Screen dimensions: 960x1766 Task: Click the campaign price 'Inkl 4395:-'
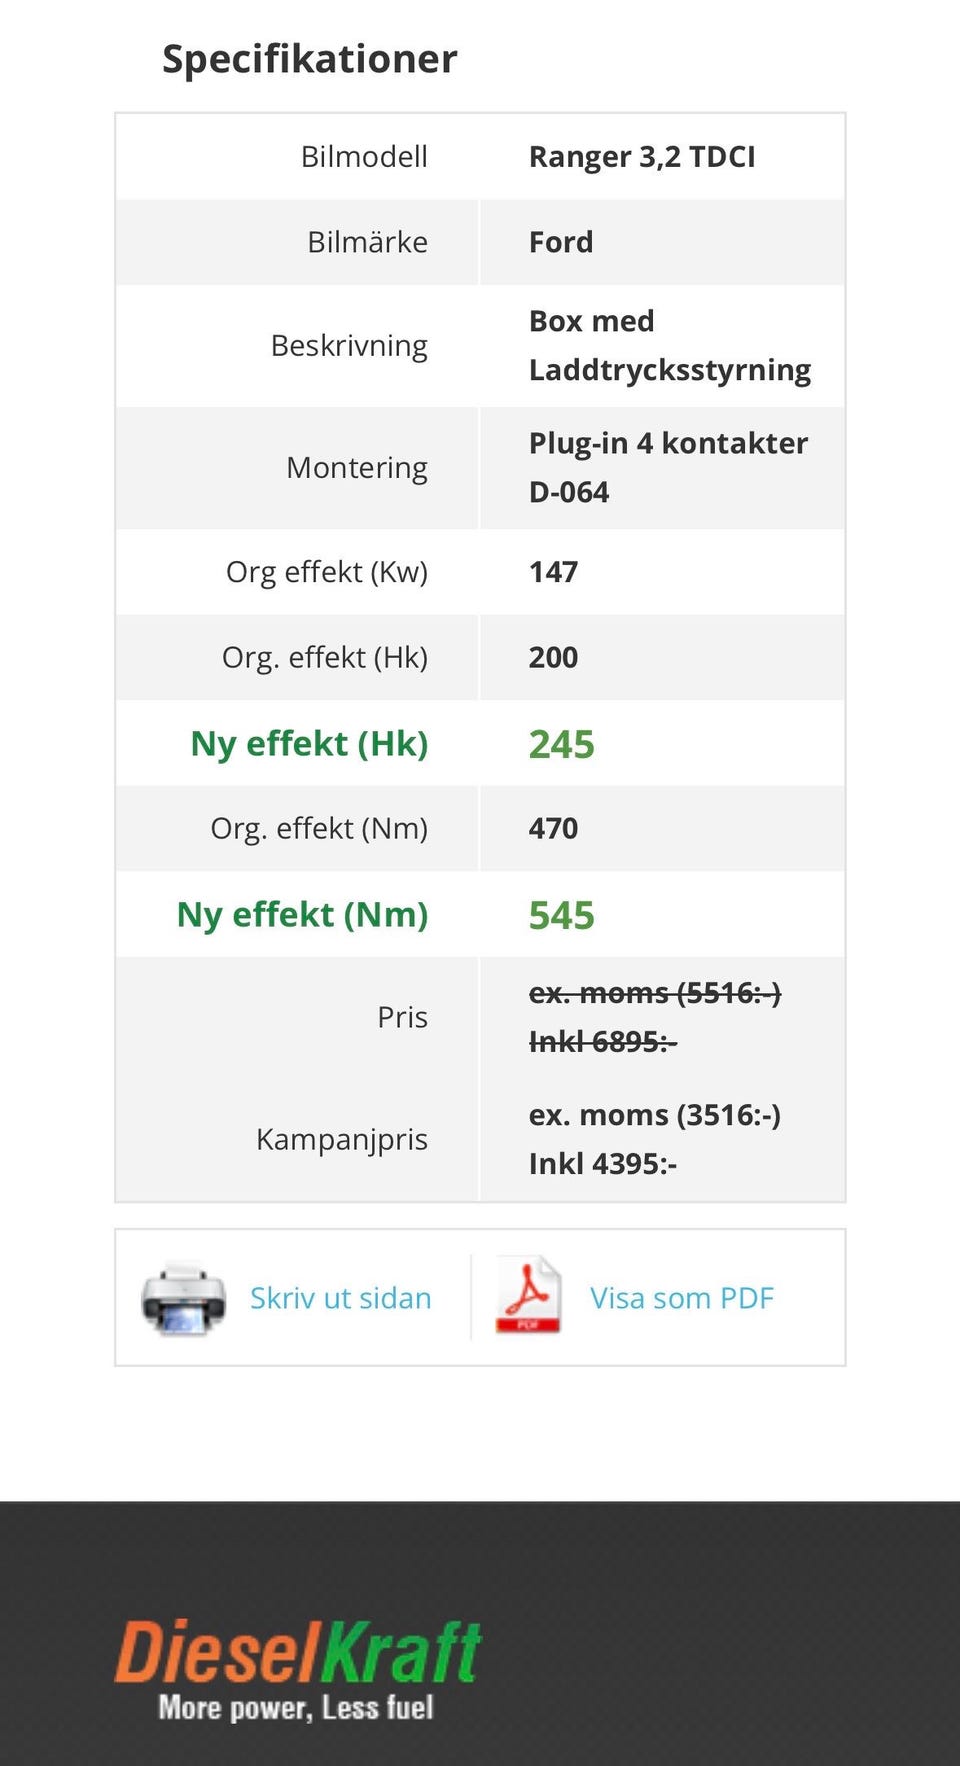(x=603, y=1164)
